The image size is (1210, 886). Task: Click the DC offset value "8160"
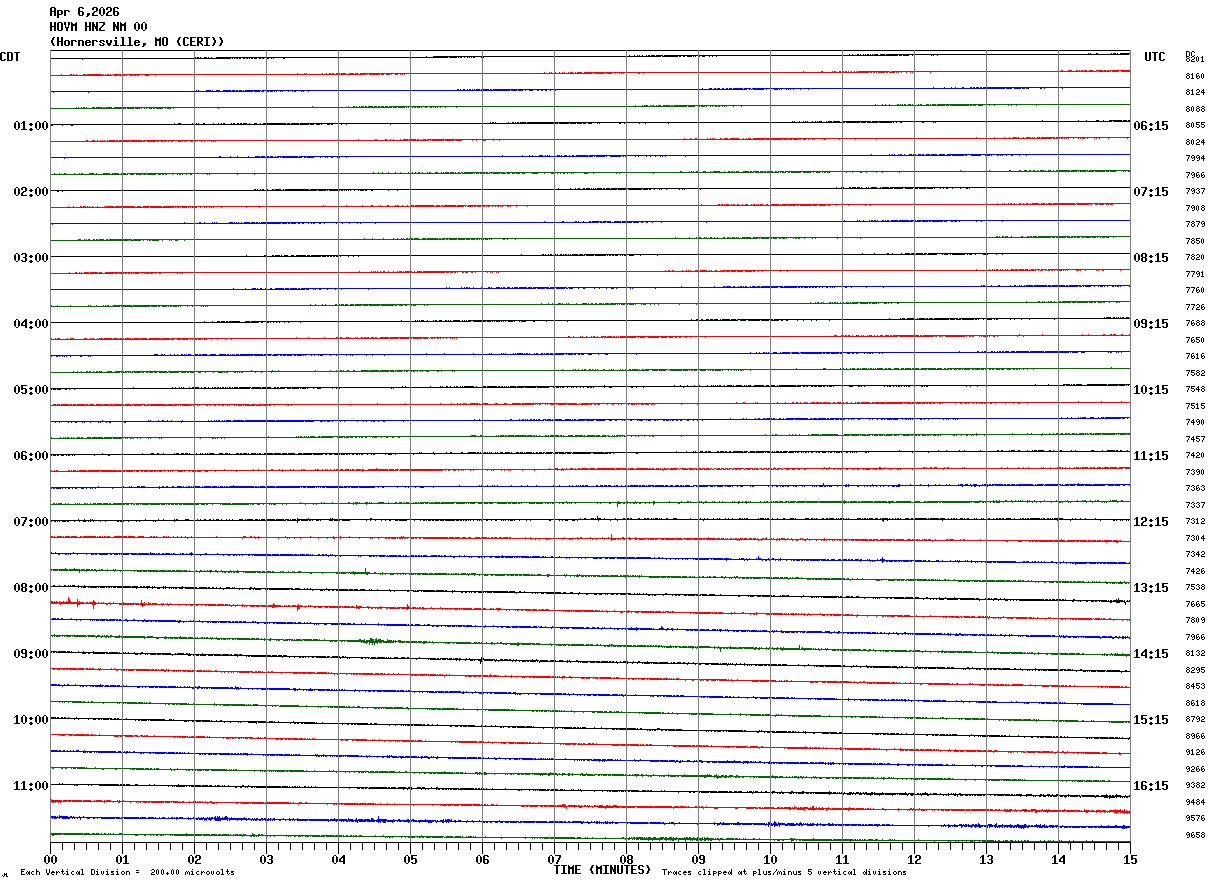click(x=1195, y=76)
